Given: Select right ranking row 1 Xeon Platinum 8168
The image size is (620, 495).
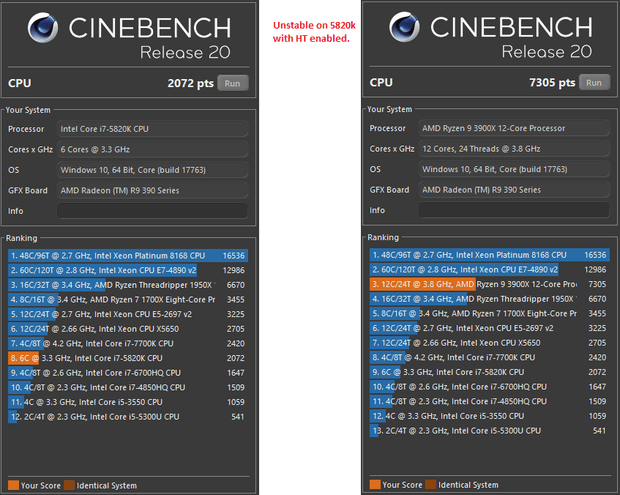Looking at the screenshot, I should pos(490,255).
